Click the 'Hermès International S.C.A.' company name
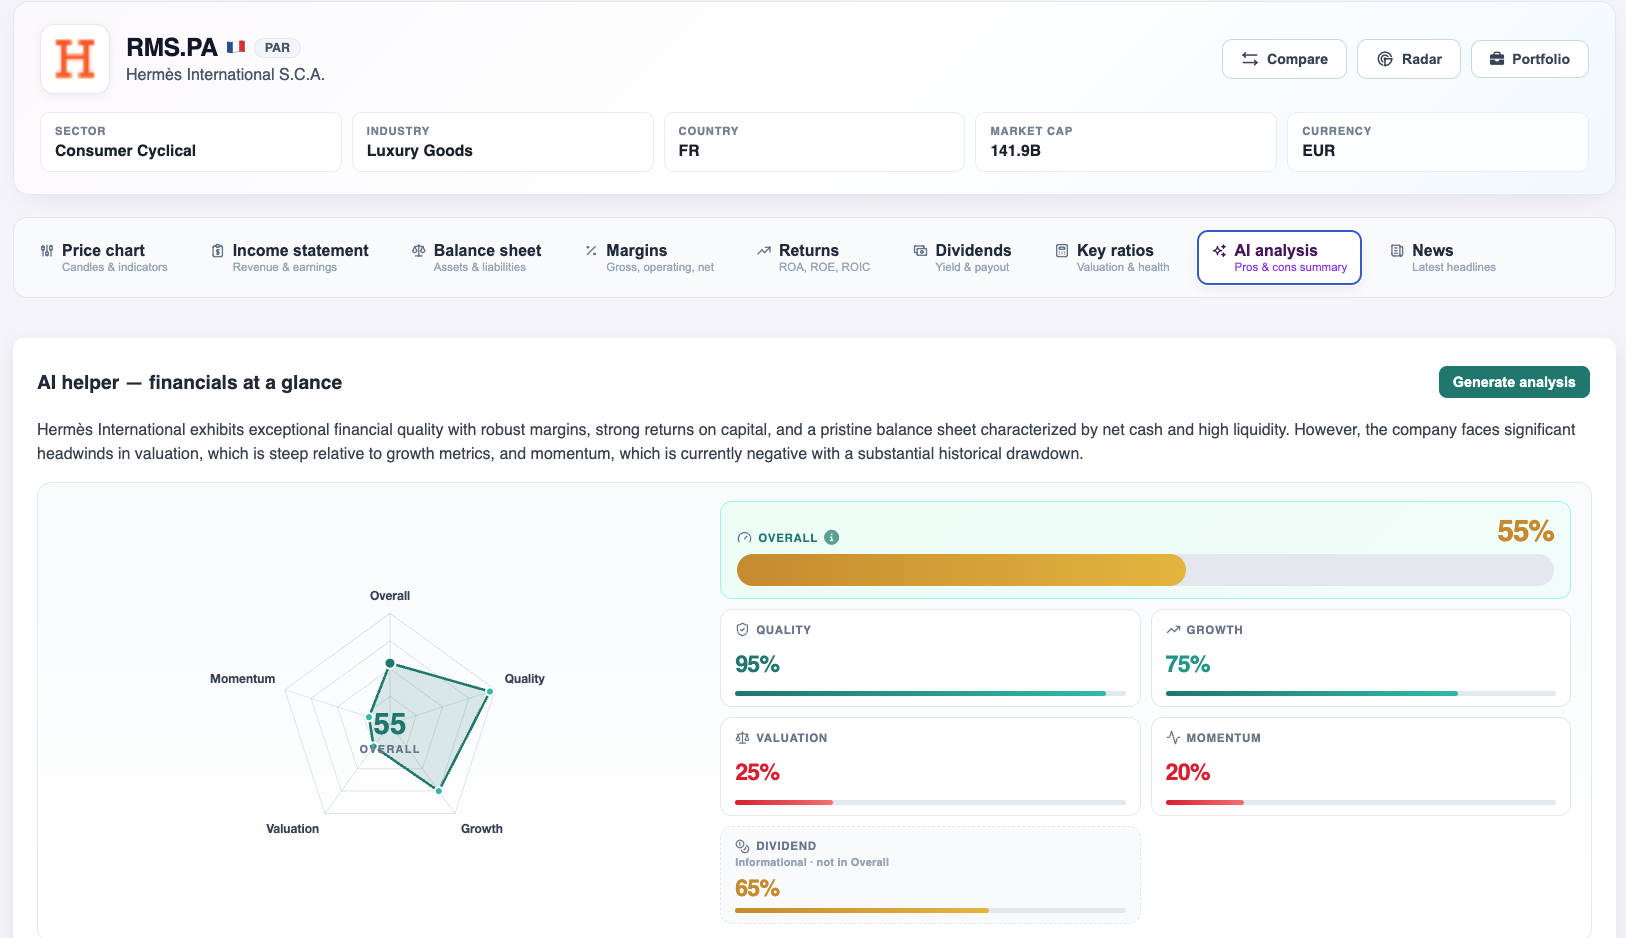This screenshot has width=1626, height=938. [225, 74]
